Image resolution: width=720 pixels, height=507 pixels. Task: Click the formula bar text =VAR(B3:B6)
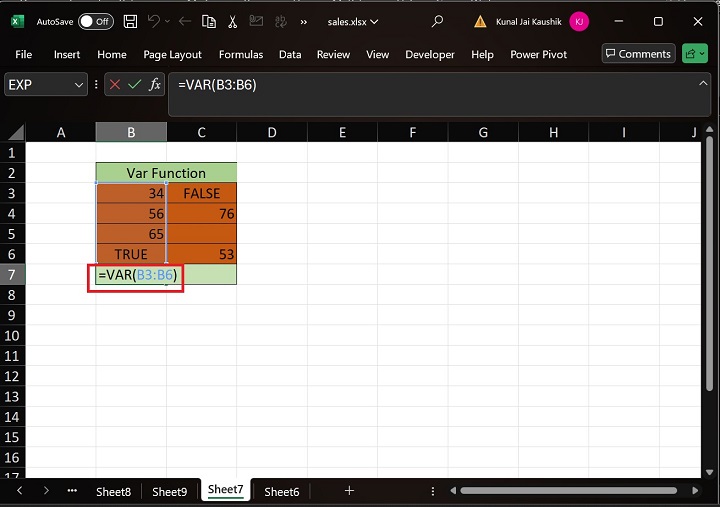[217, 85]
